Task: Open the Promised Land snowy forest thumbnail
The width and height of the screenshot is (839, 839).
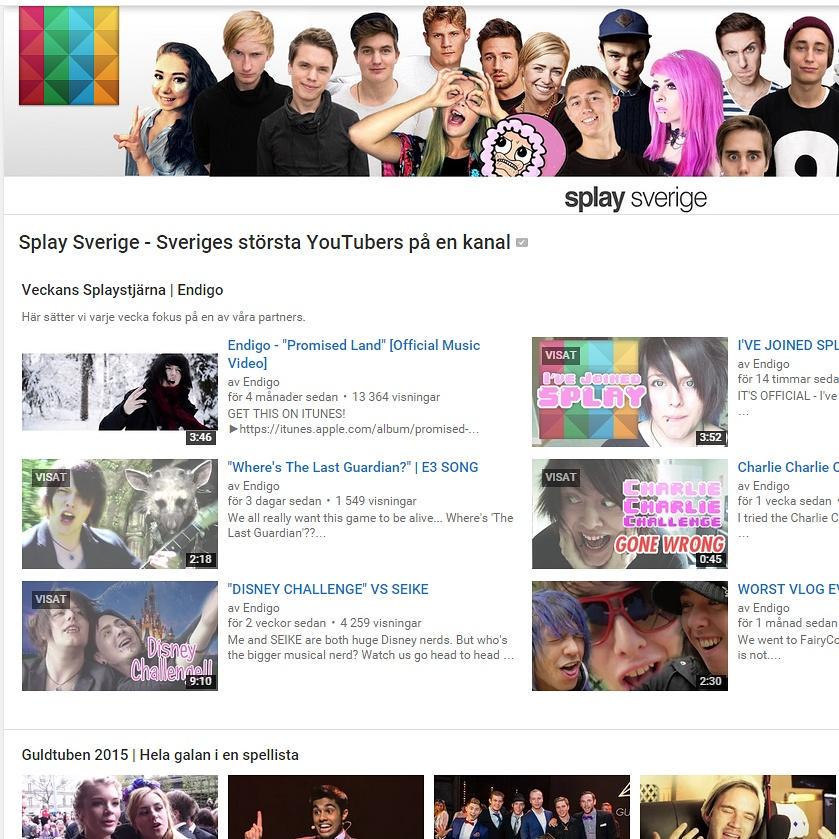Action: [x=120, y=392]
